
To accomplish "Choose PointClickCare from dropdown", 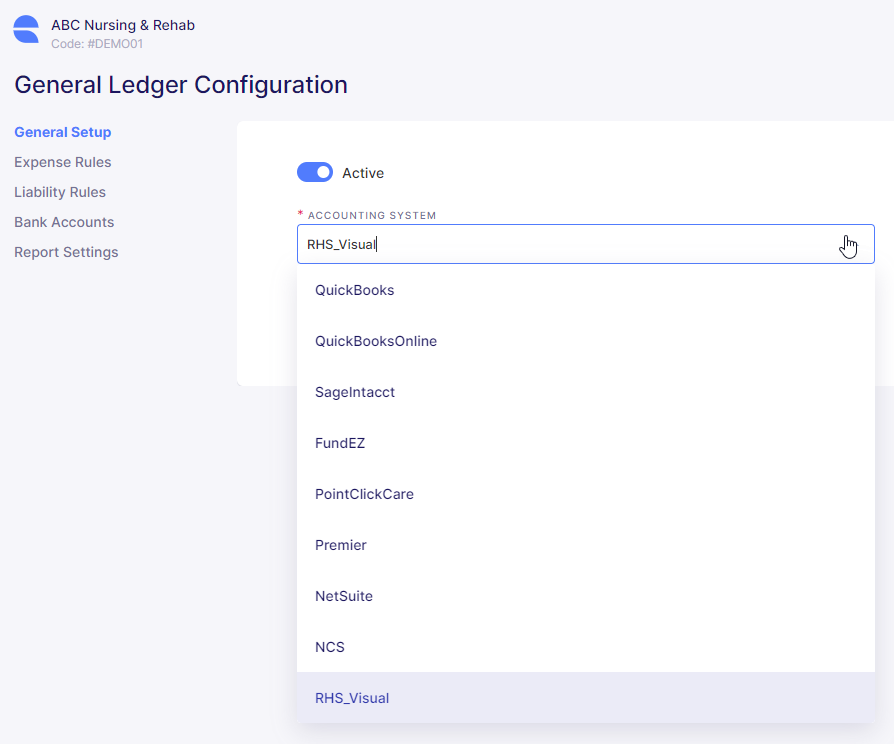I will 586,494.
